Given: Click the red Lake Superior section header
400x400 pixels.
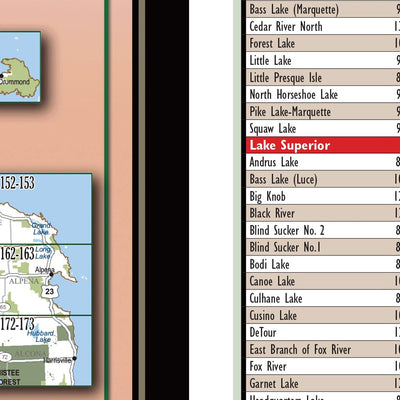Looking at the screenshot, I should pos(323,145).
